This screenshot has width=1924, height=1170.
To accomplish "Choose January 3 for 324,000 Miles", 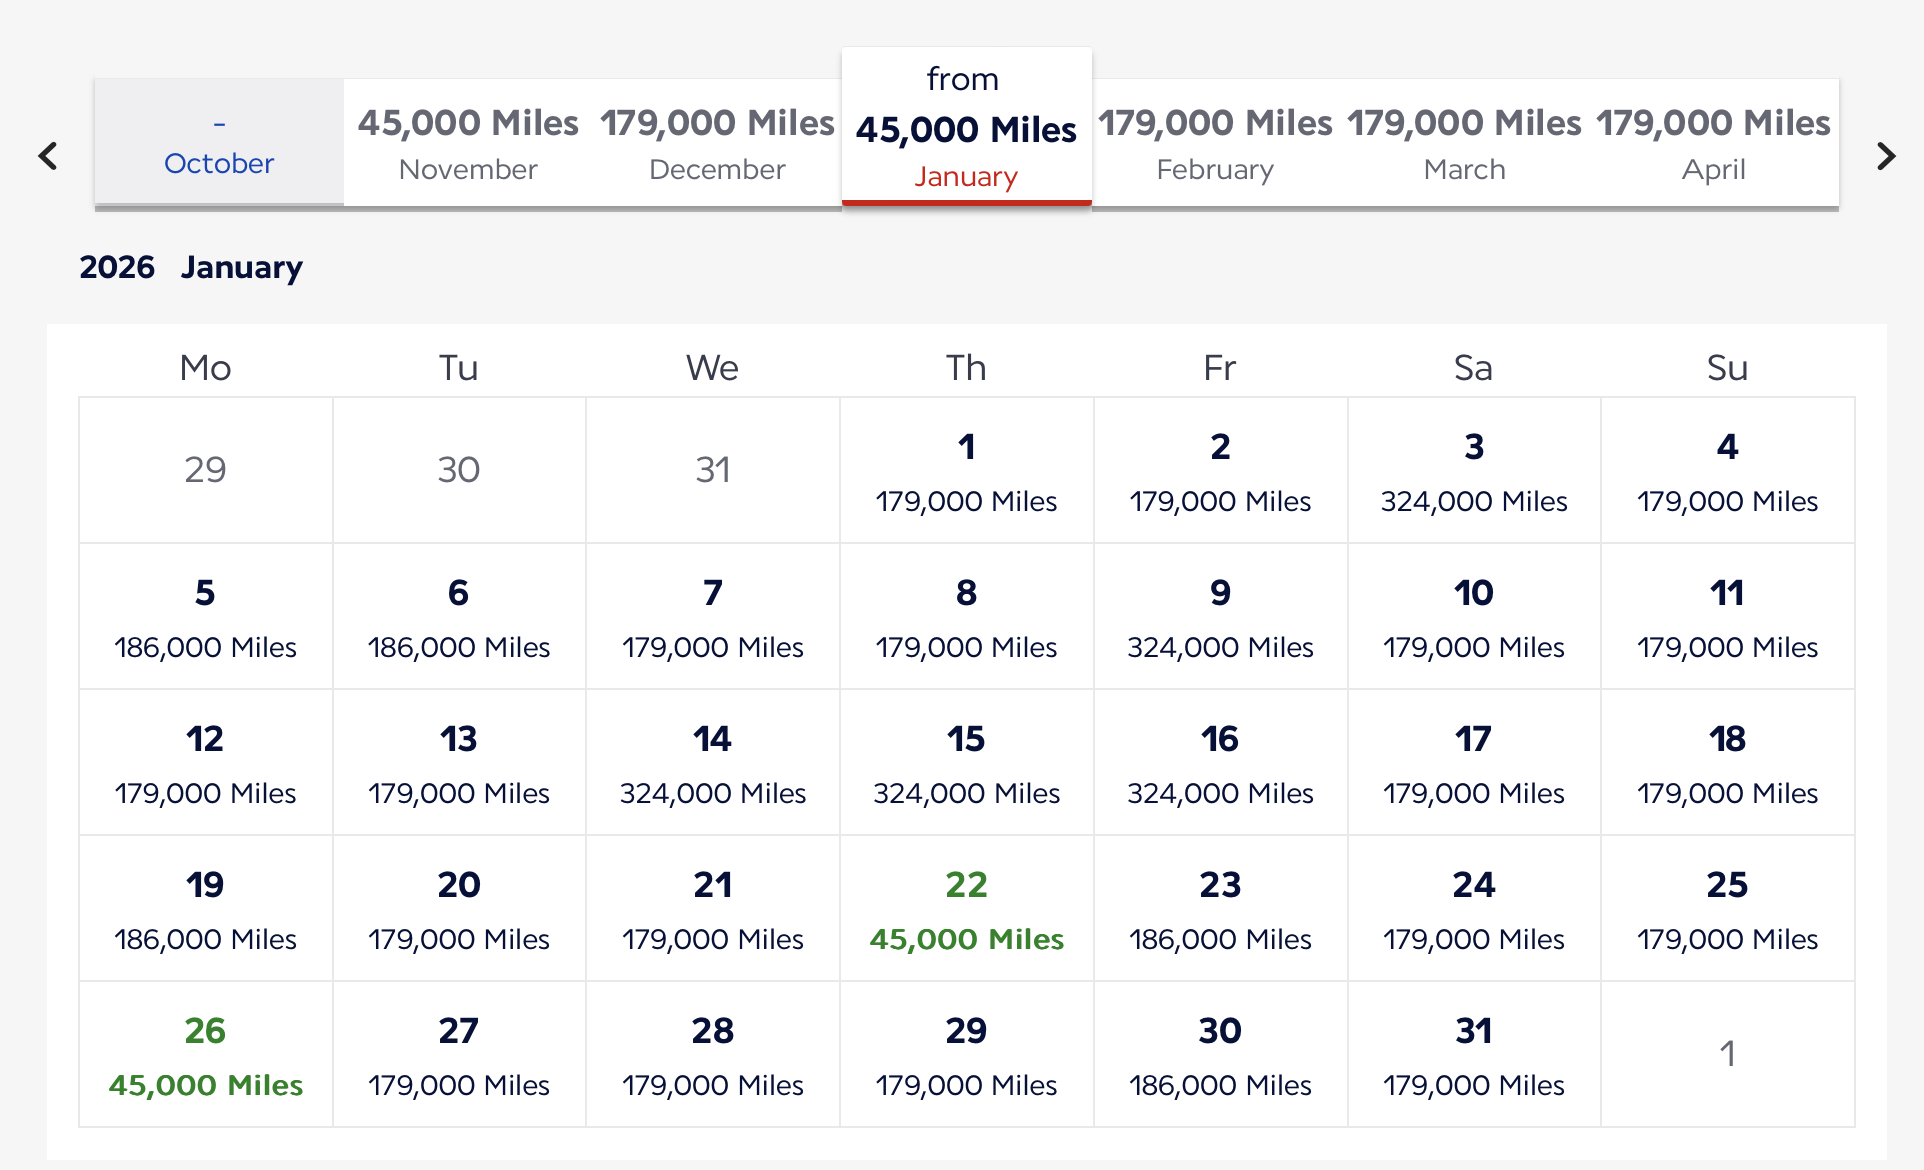I will coord(1474,471).
